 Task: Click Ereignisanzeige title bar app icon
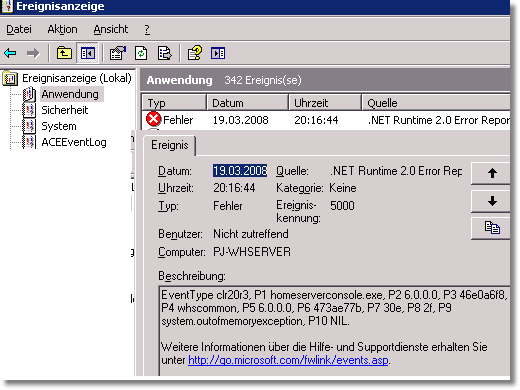click(7, 6)
